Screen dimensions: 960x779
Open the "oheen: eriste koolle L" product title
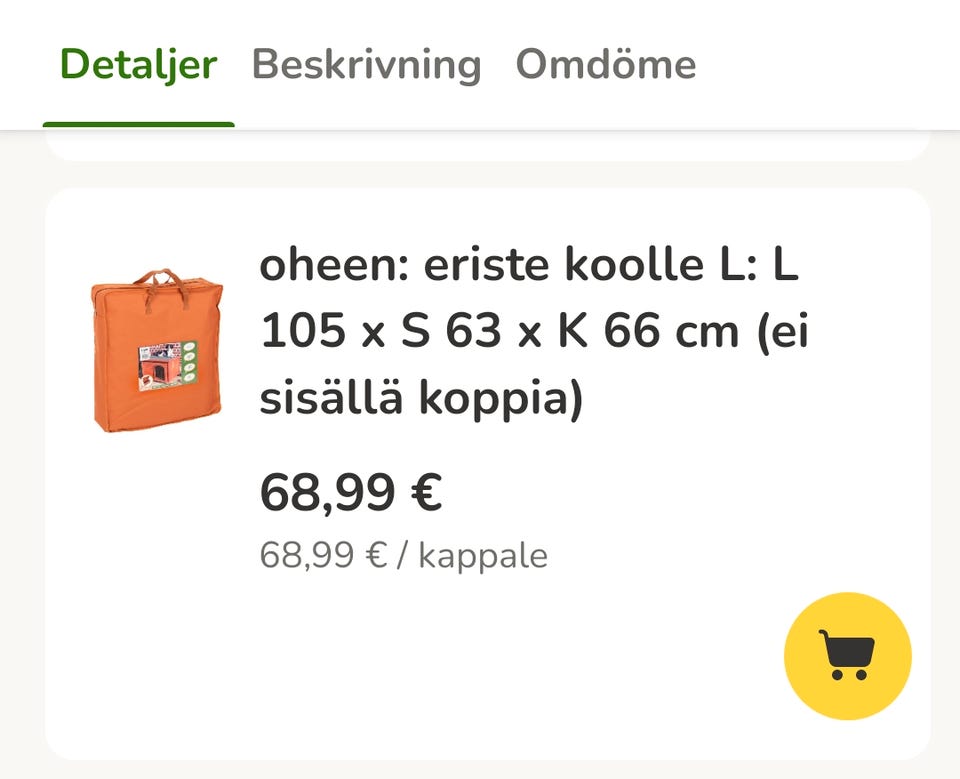pyautogui.click(x=528, y=266)
